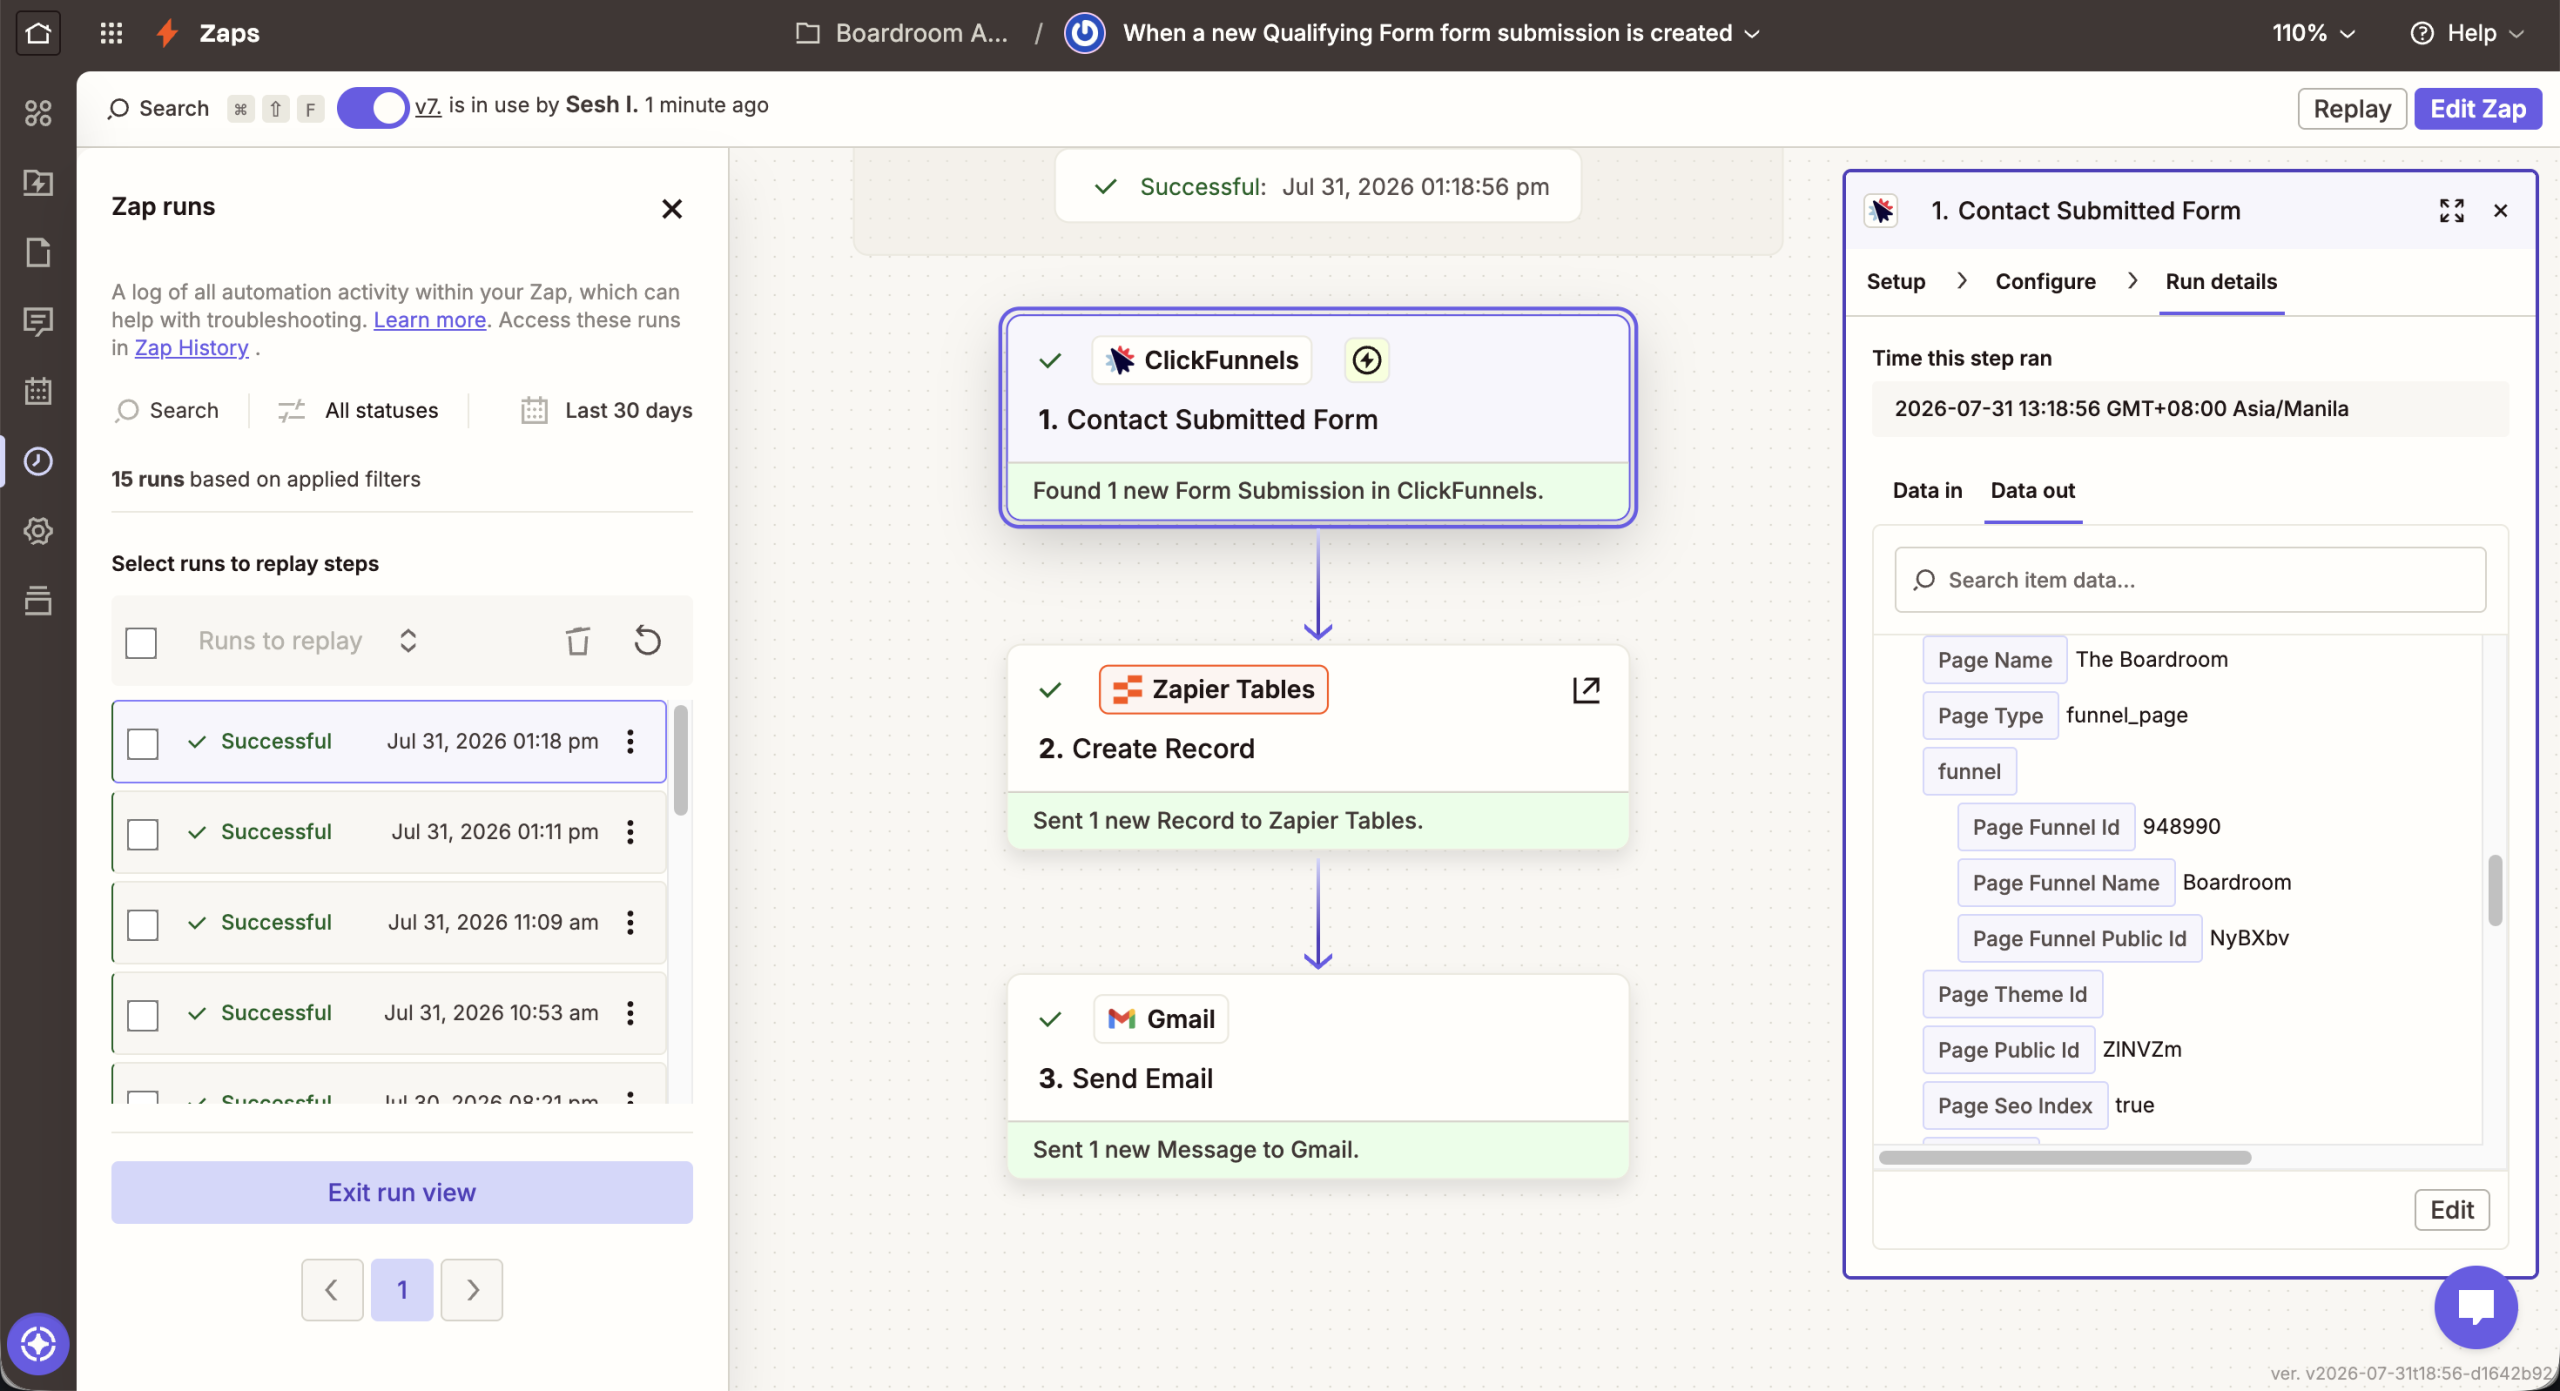Select the Gmail Send Email step
The image size is (2560, 1391).
(1318, 1076)
